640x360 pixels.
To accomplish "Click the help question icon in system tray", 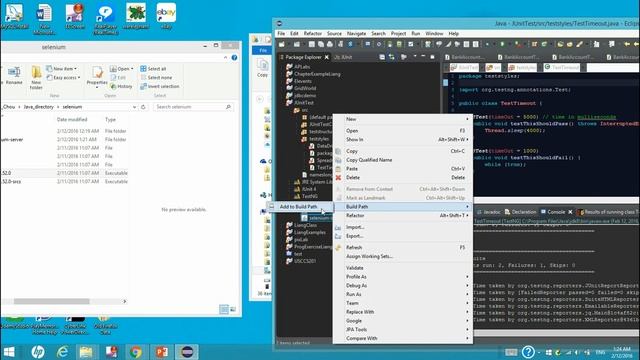I will [528, 352].
